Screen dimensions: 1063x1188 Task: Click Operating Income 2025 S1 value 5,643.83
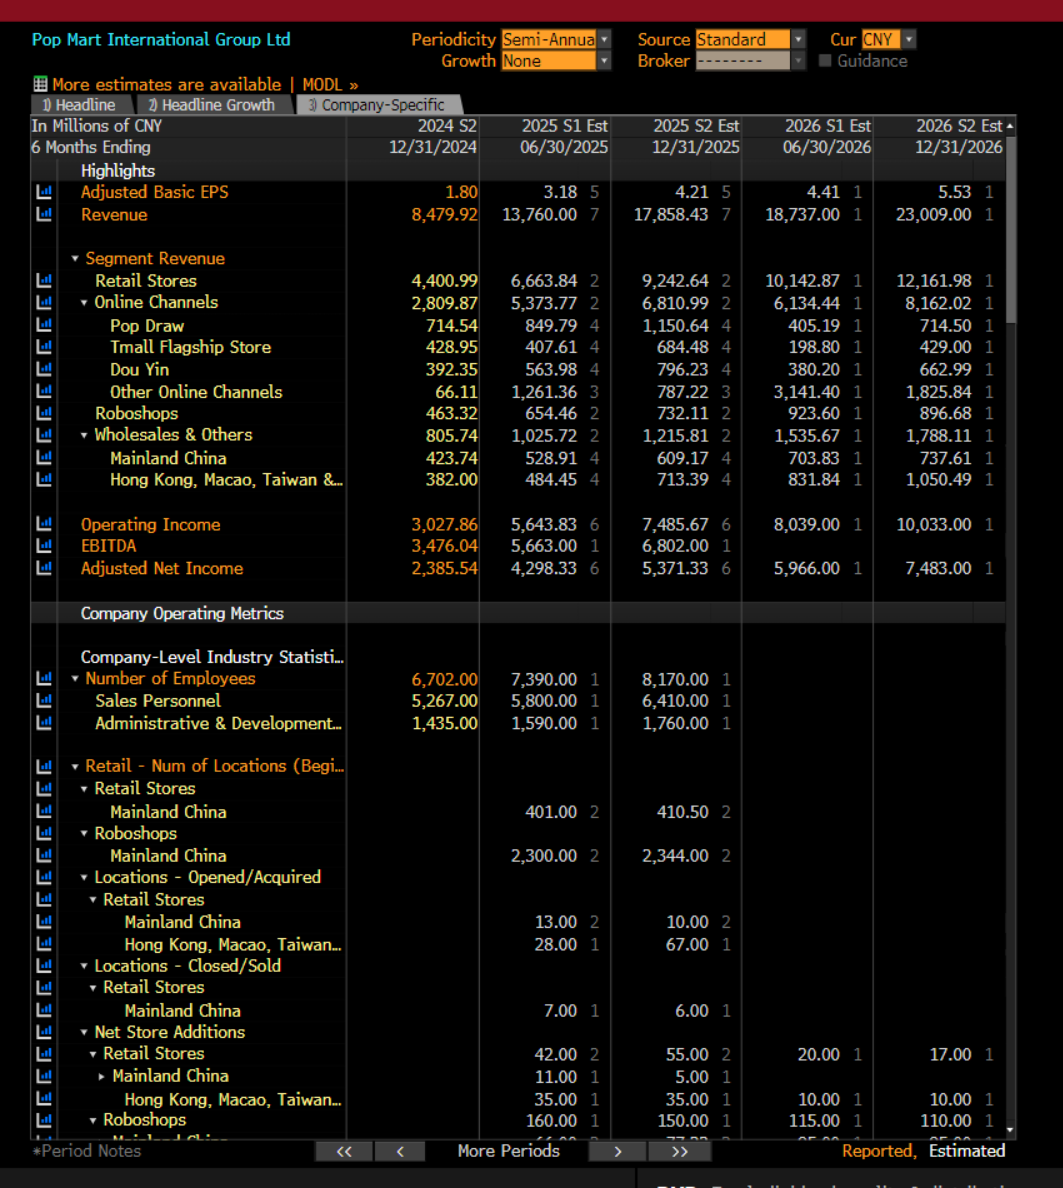point(544,524)
